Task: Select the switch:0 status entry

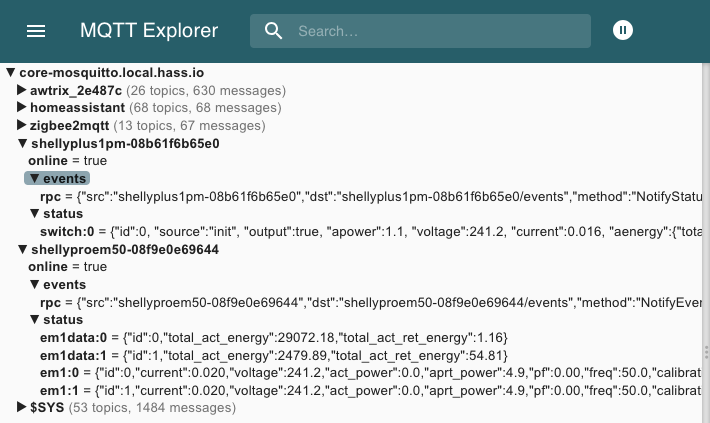Action: [371, 231]
